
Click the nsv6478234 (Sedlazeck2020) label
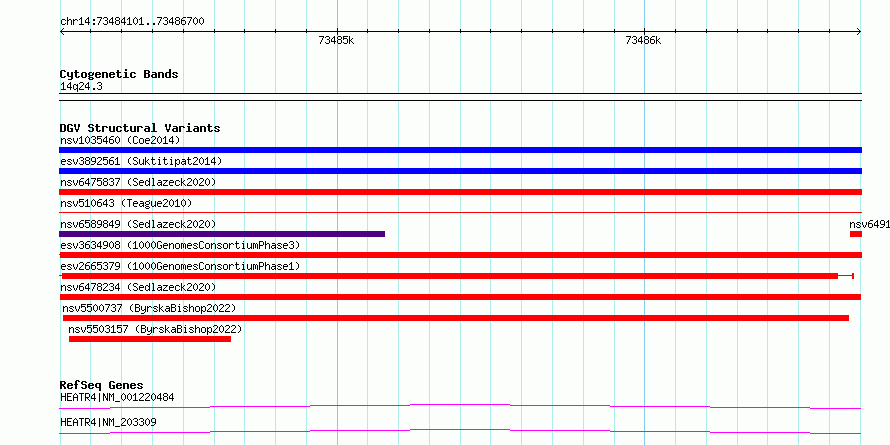(x=138, y=287)
